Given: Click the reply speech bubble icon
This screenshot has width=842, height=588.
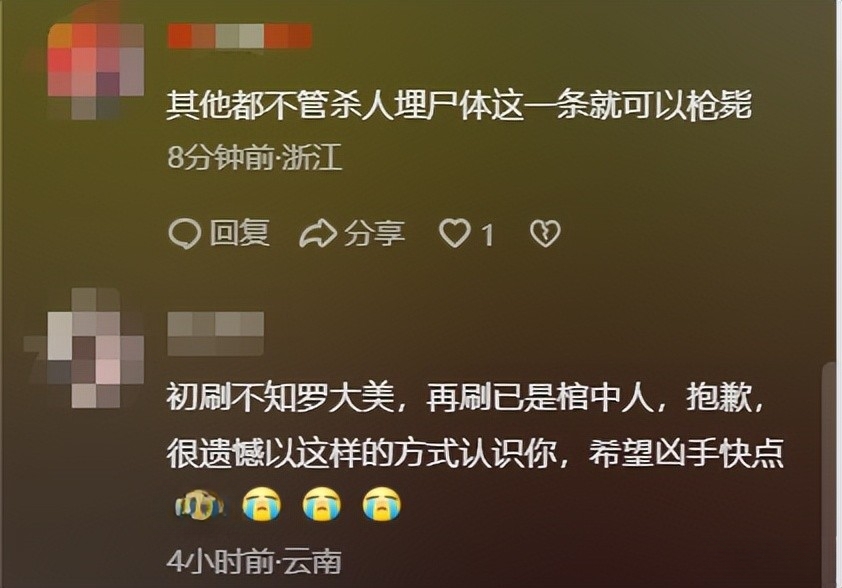Looking at the screenshot, I should point(184,234).
